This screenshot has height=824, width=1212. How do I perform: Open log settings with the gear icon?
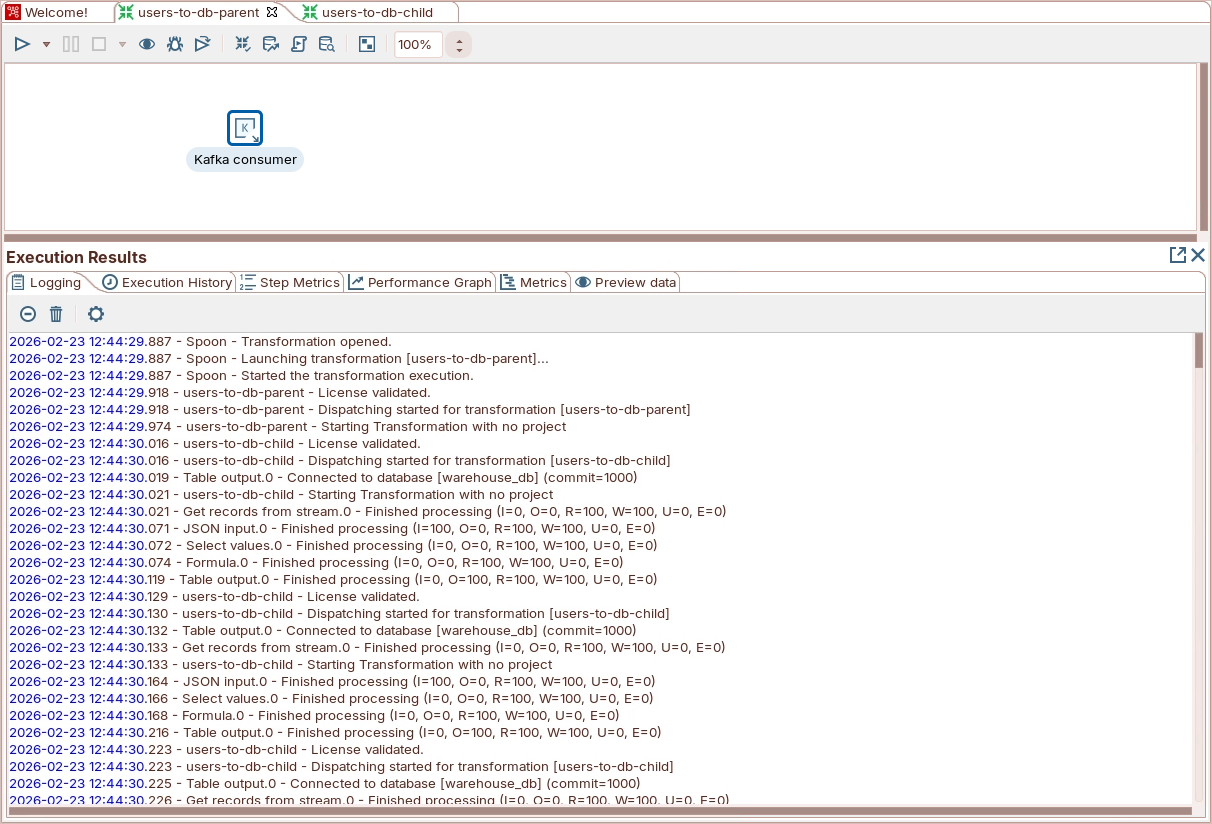pos(96,314)
